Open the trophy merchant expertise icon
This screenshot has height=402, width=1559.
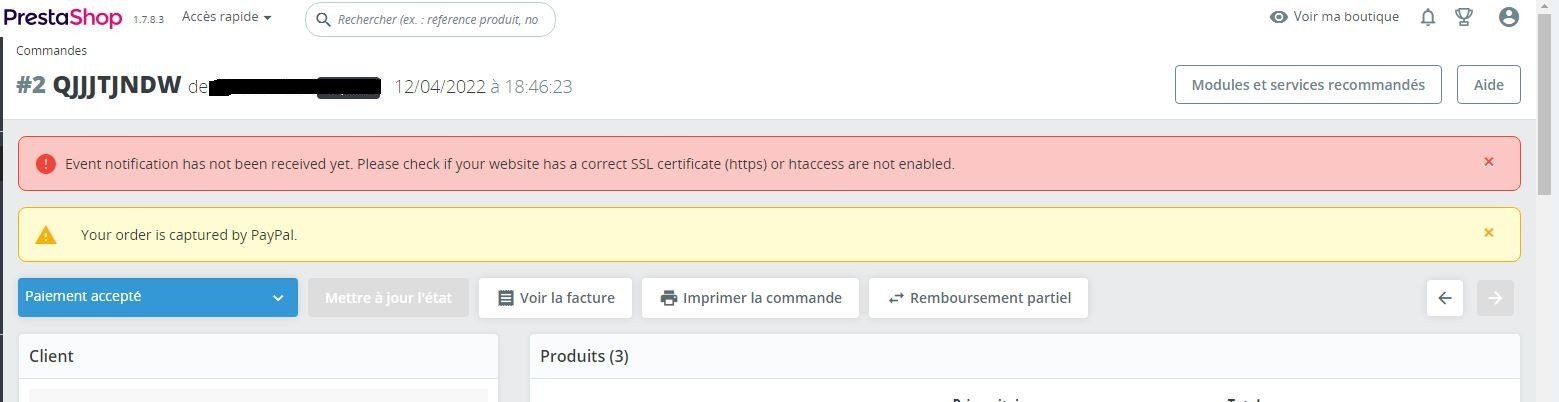[1464, 17]
